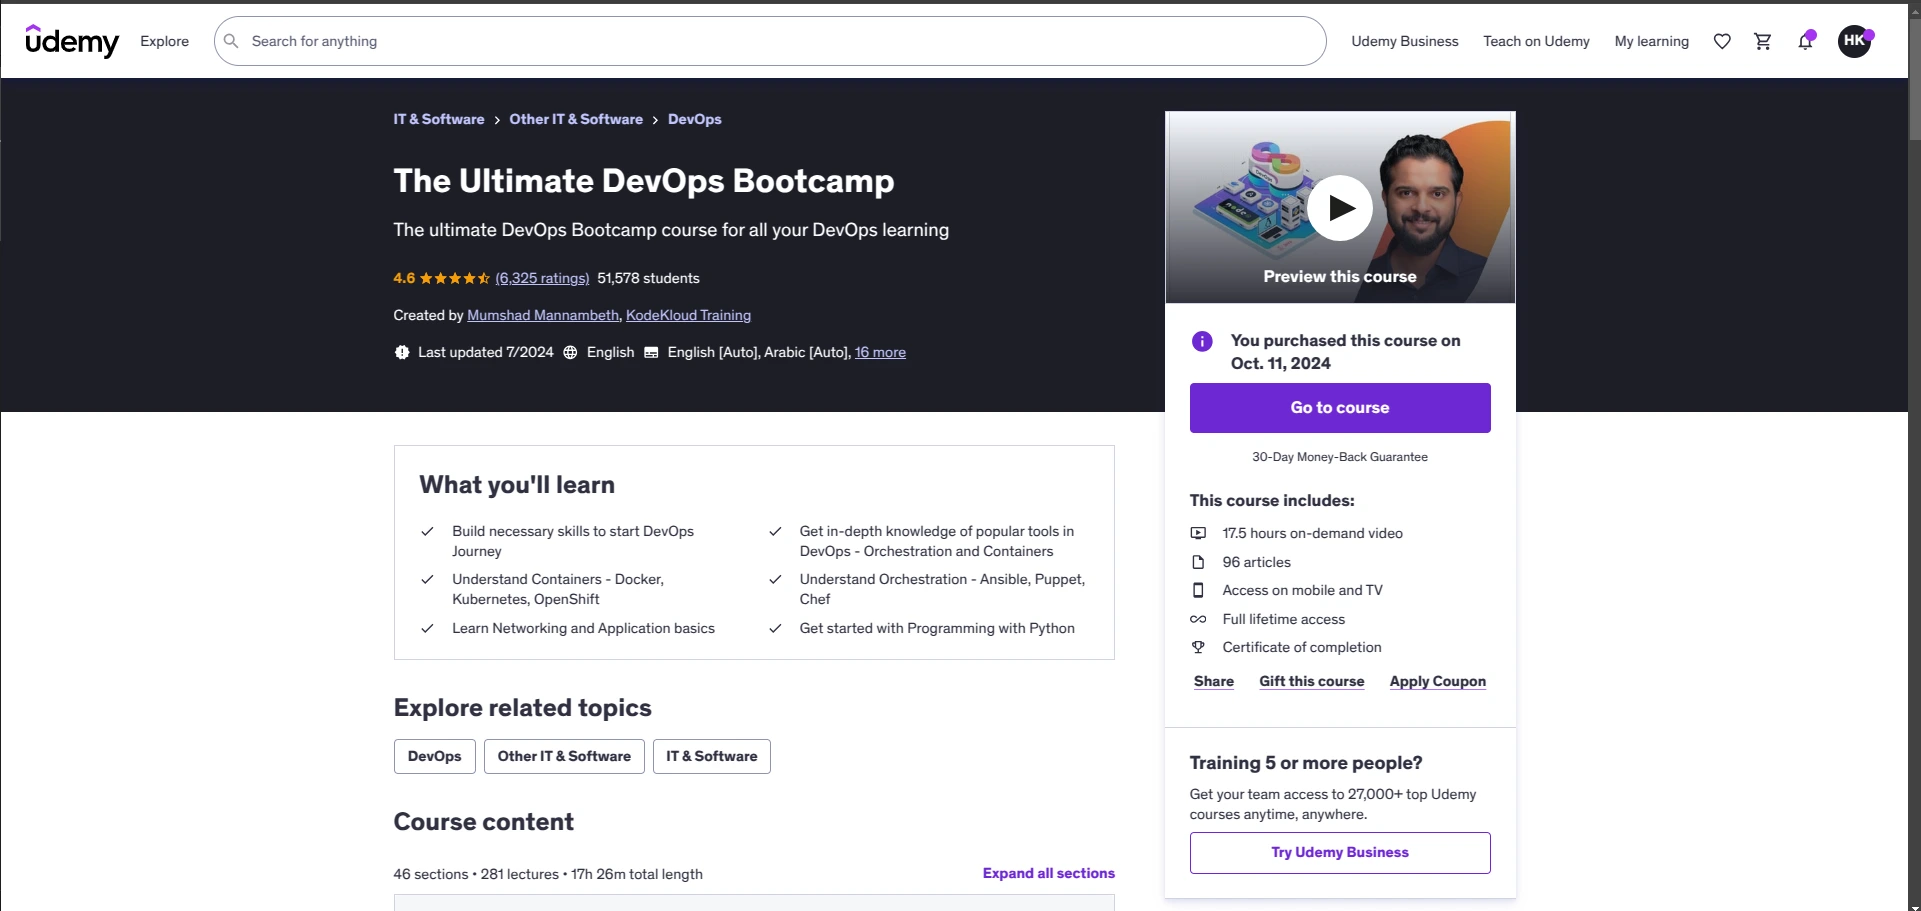Show 16 more subtitle languages
The height and width of the screenshot is (911, 1921).
click(x=880, y=352)
